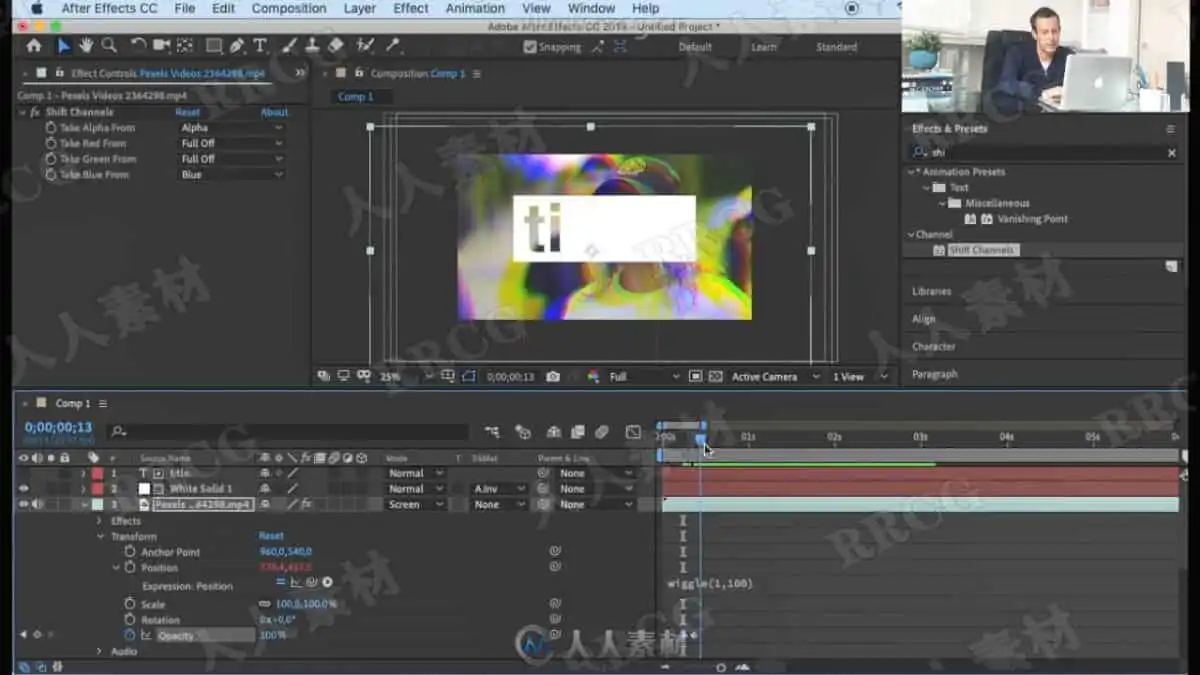This screenshot has height=675, width=1200.
Task: Expand the Audio property group
Action: pos(99,651)
